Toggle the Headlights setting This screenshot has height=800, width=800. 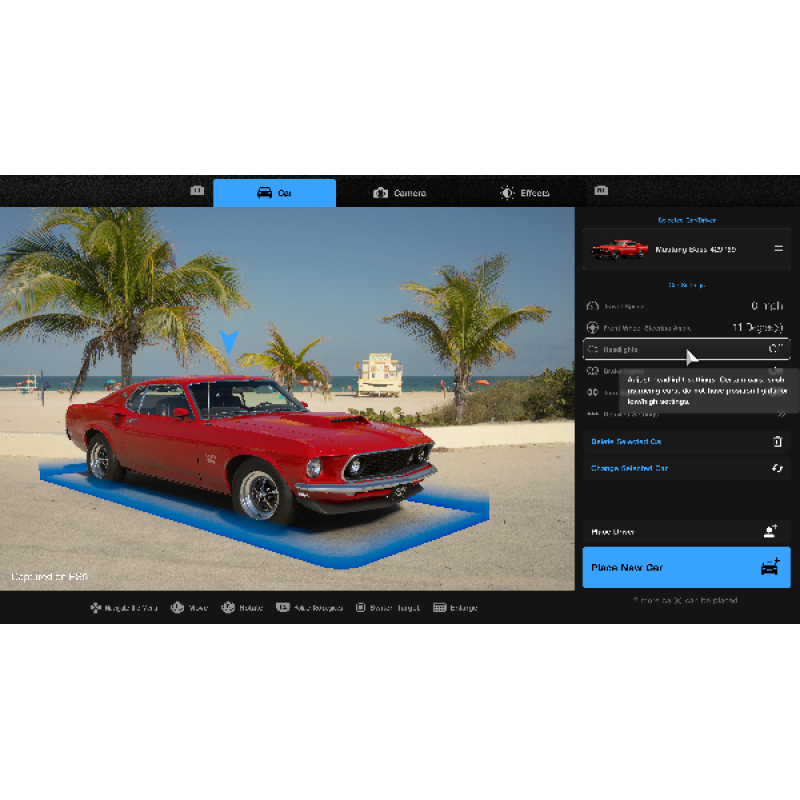[x=774, y=349]
